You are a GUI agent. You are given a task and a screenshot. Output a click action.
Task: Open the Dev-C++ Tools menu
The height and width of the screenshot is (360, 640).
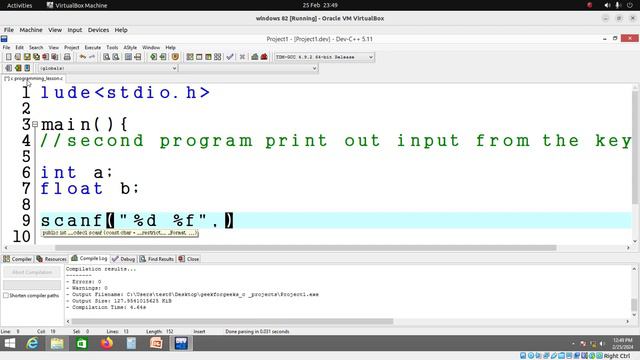tap(112, 47)
